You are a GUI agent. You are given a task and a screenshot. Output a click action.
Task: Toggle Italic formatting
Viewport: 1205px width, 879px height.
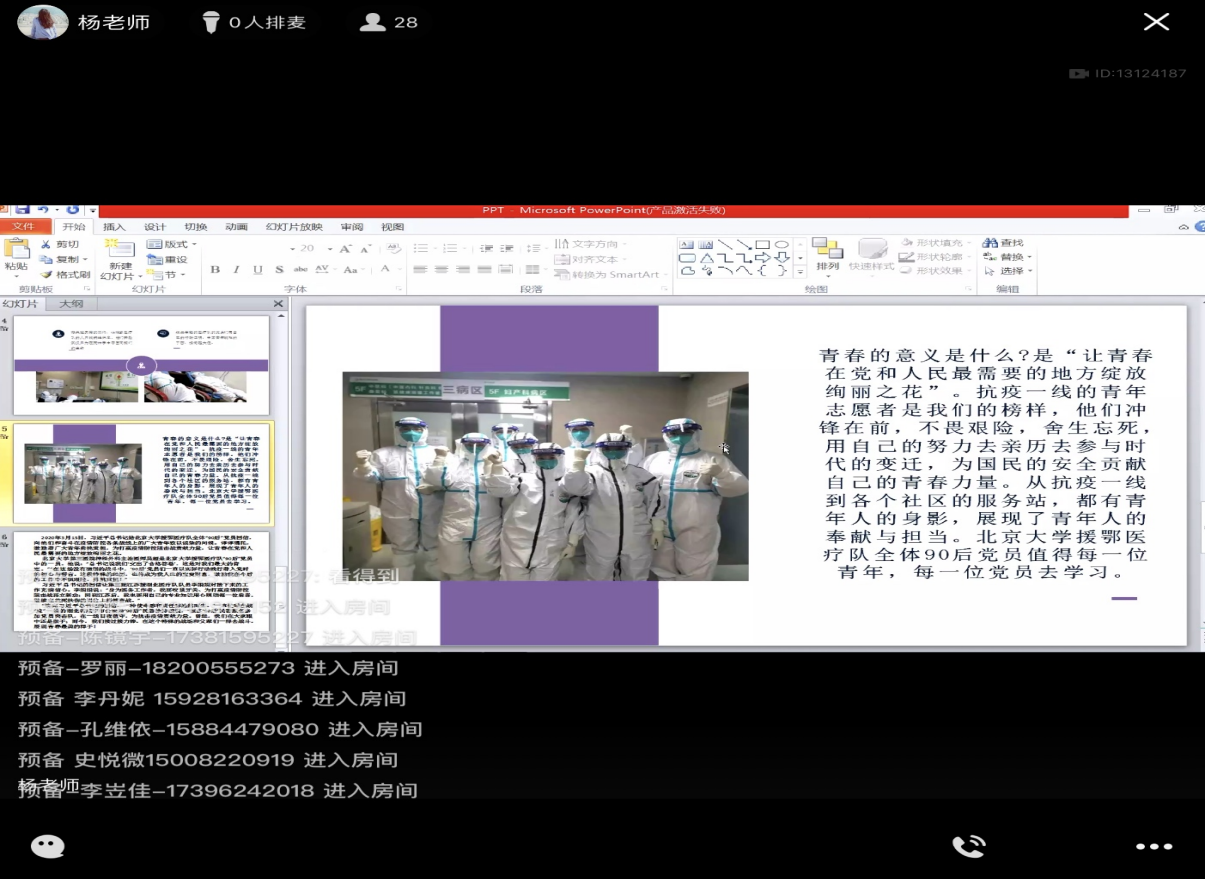click(x=236, y=270)
